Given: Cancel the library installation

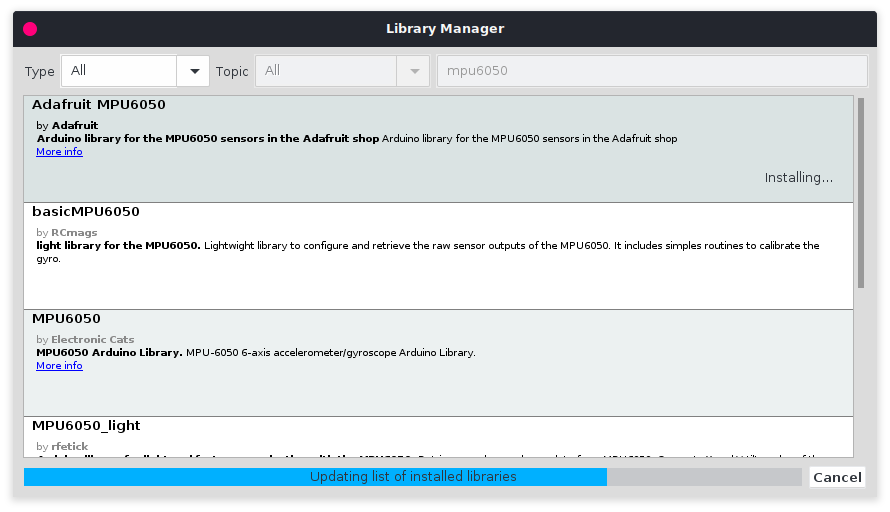Looking at the screenshot, I should 837,477.
